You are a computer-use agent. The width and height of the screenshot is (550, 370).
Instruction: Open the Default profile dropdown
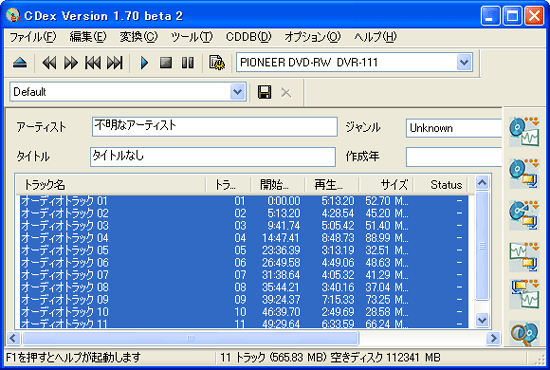(x=237, y=92)
